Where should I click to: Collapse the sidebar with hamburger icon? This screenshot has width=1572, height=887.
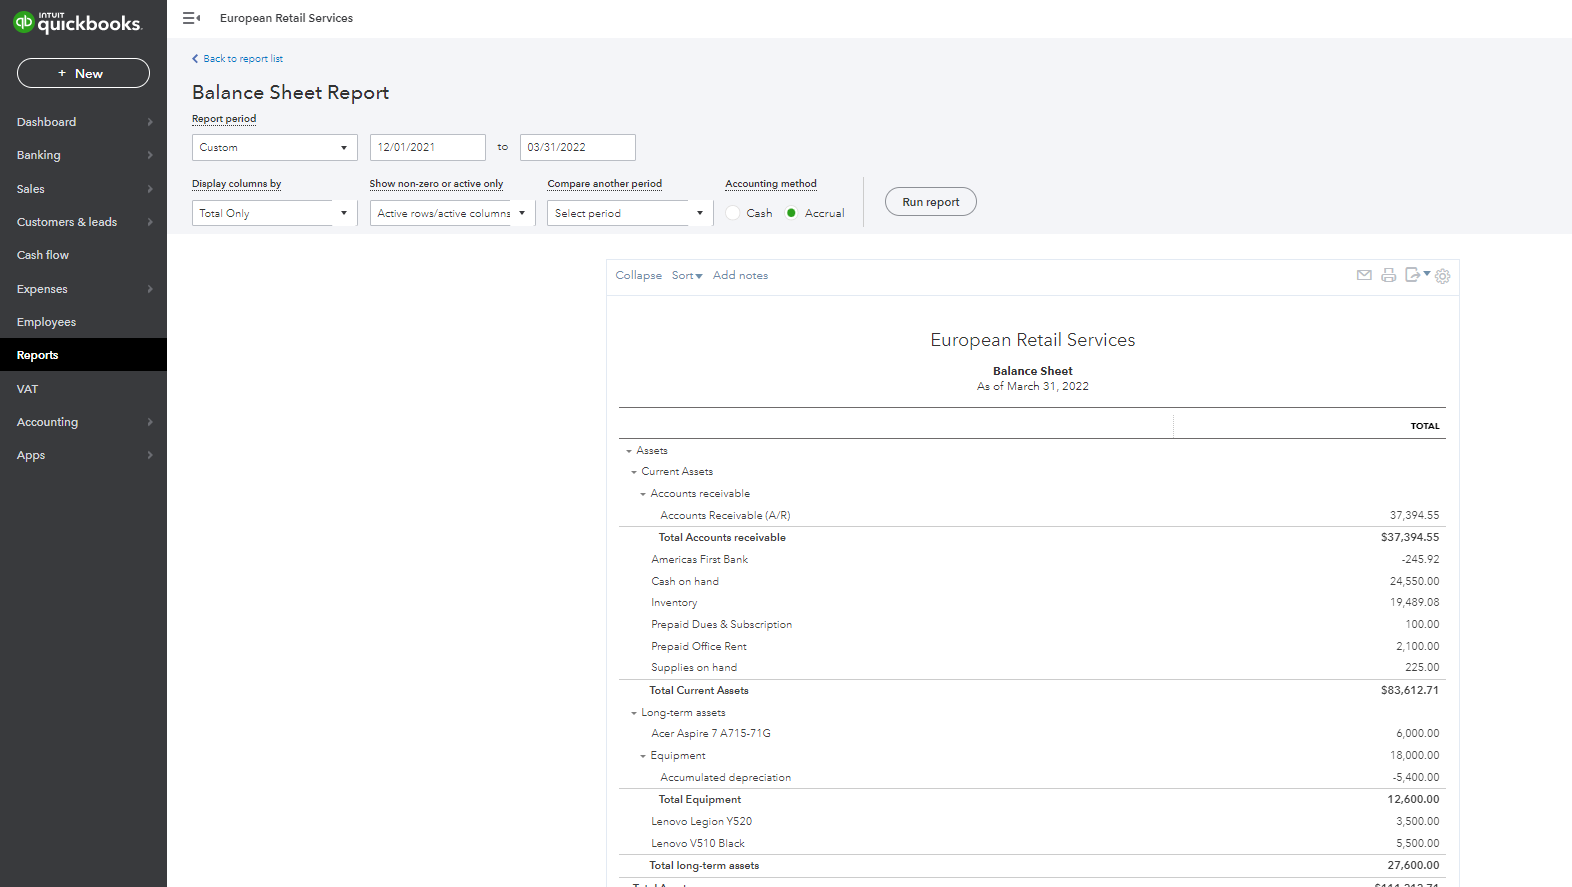tap(191, 18)
